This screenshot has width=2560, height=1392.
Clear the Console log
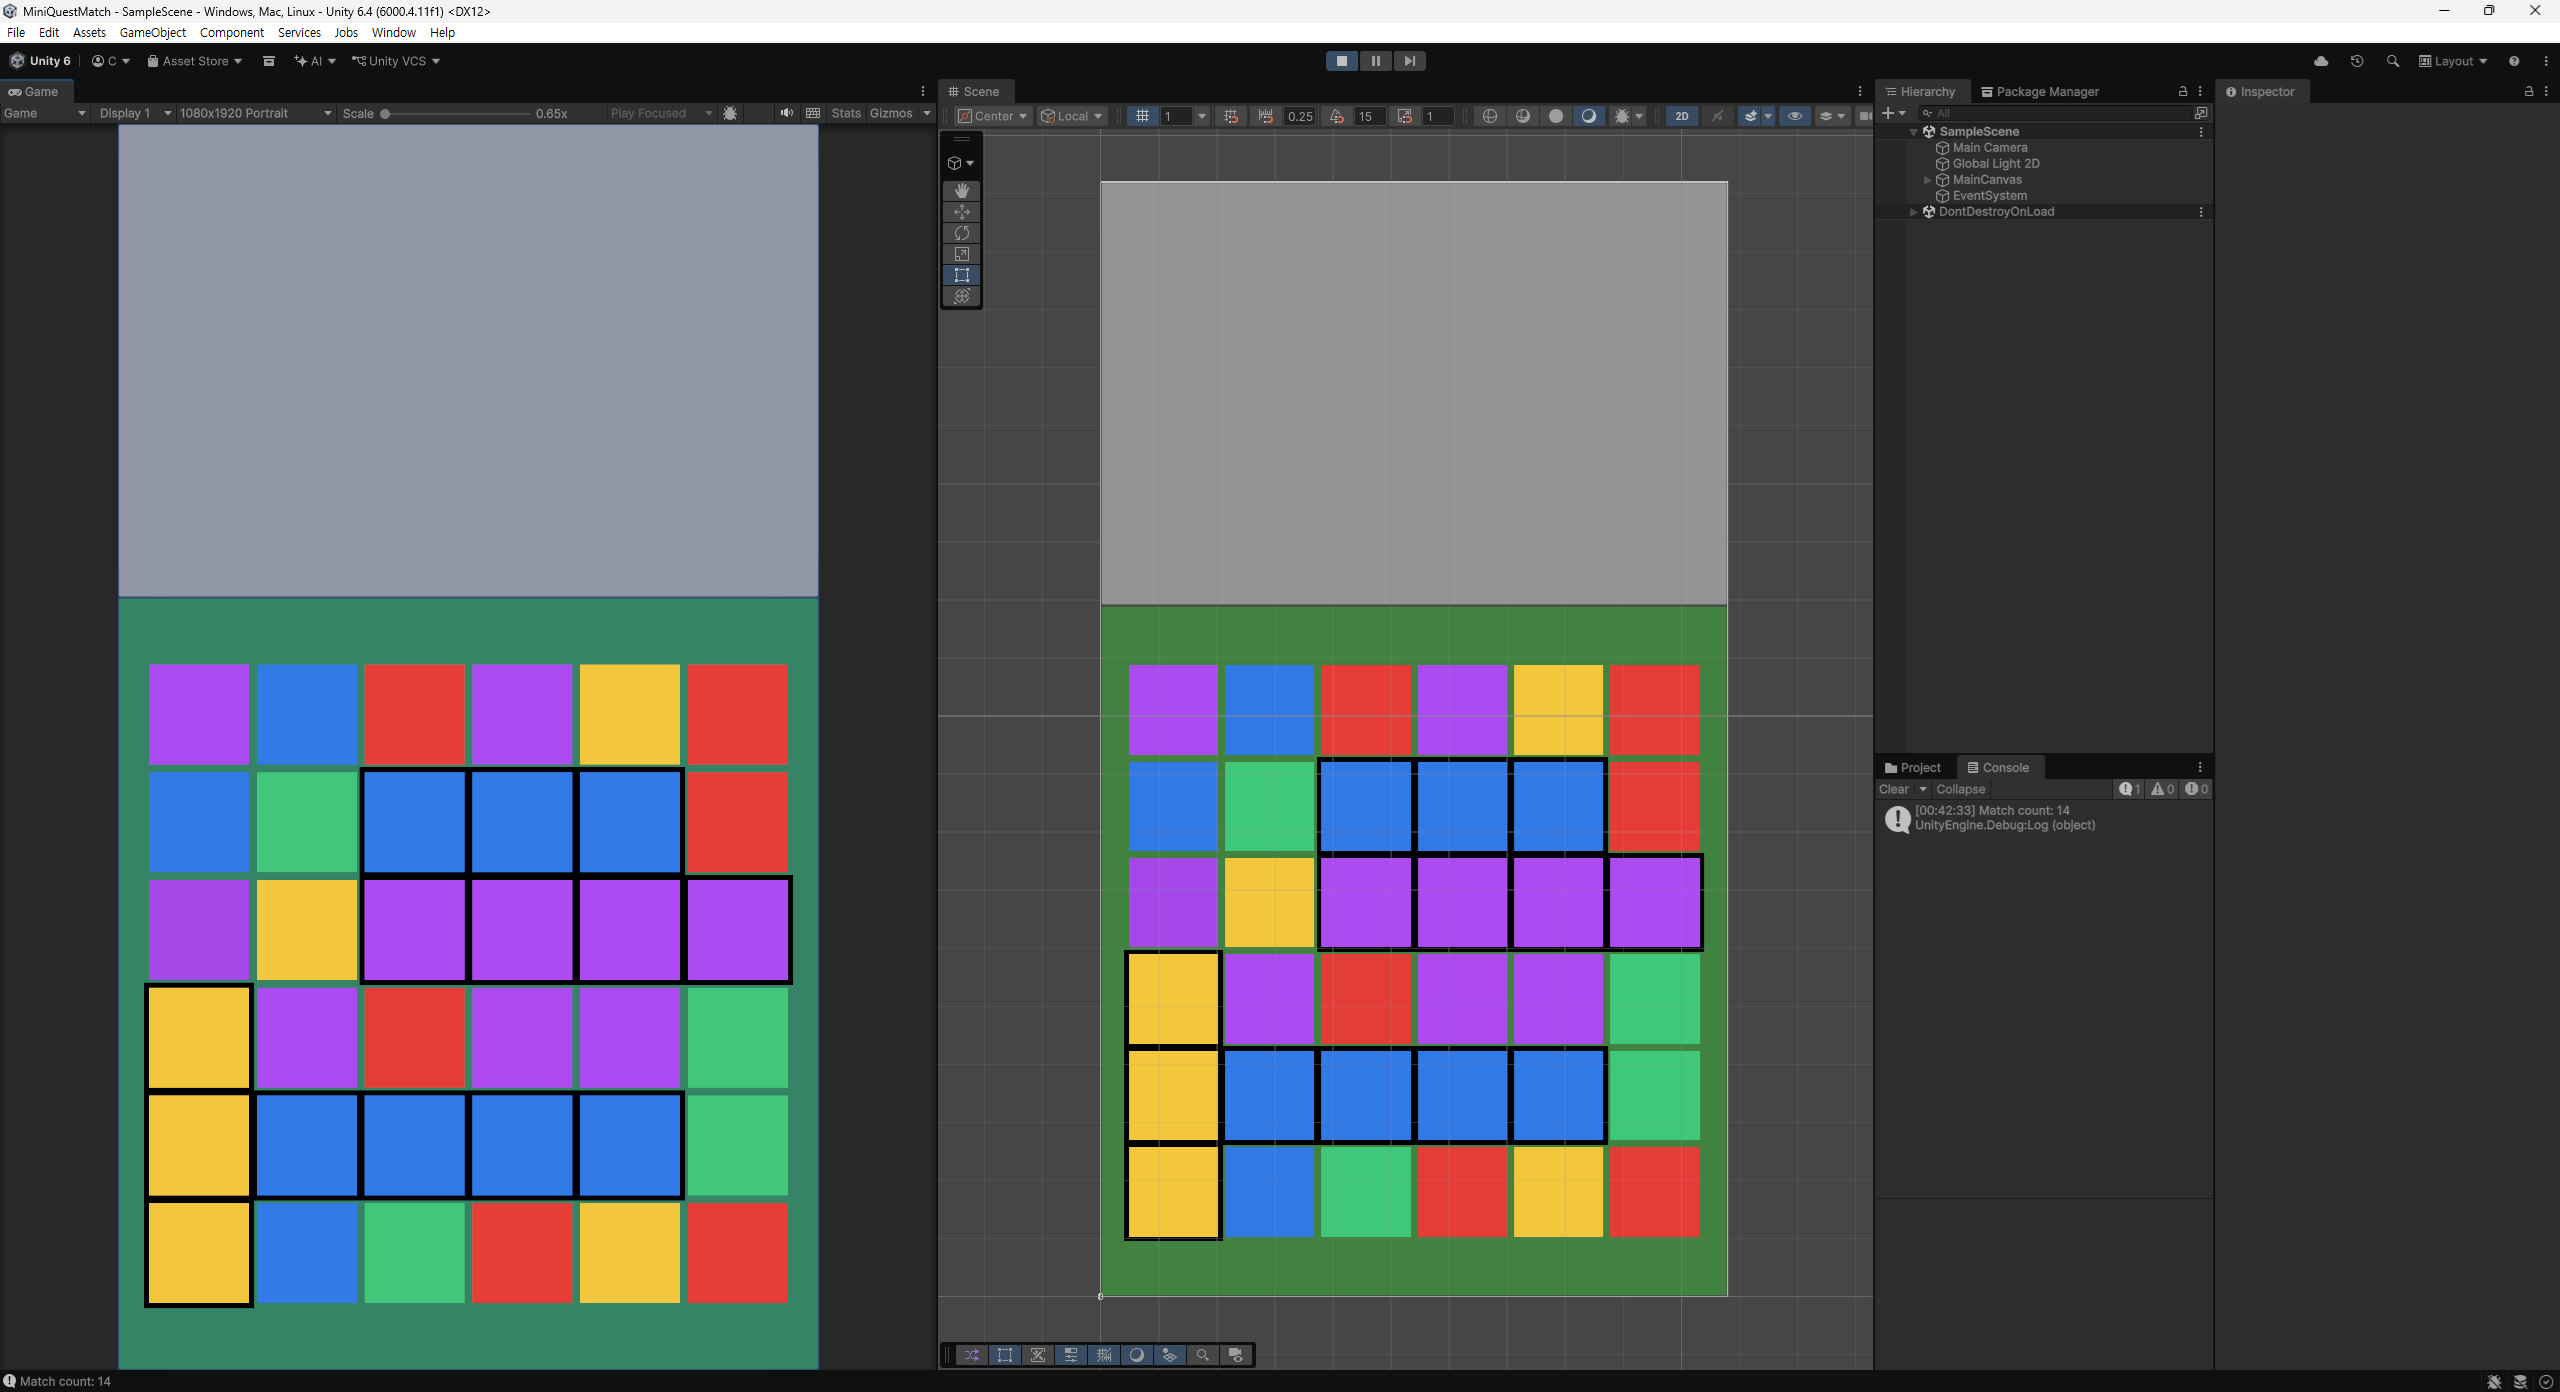tap(1894, 789)
